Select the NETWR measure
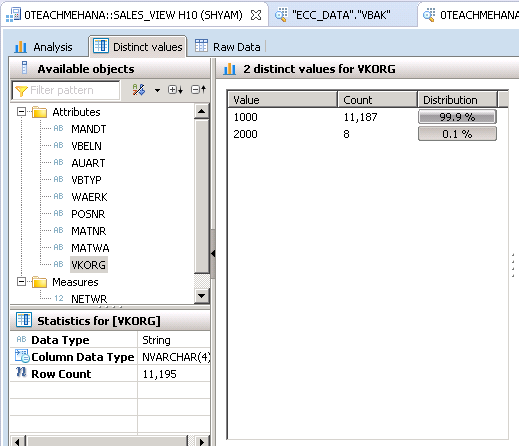The height and width of the screenshot is (446, 519). pos(89,299)
